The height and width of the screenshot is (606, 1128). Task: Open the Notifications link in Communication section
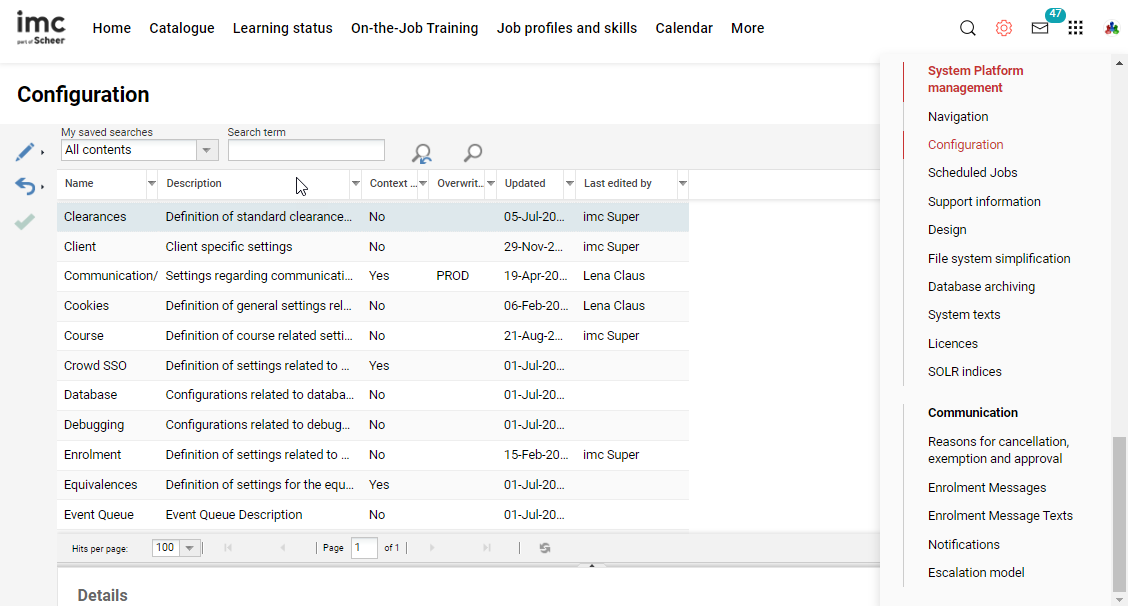(963, 545)
